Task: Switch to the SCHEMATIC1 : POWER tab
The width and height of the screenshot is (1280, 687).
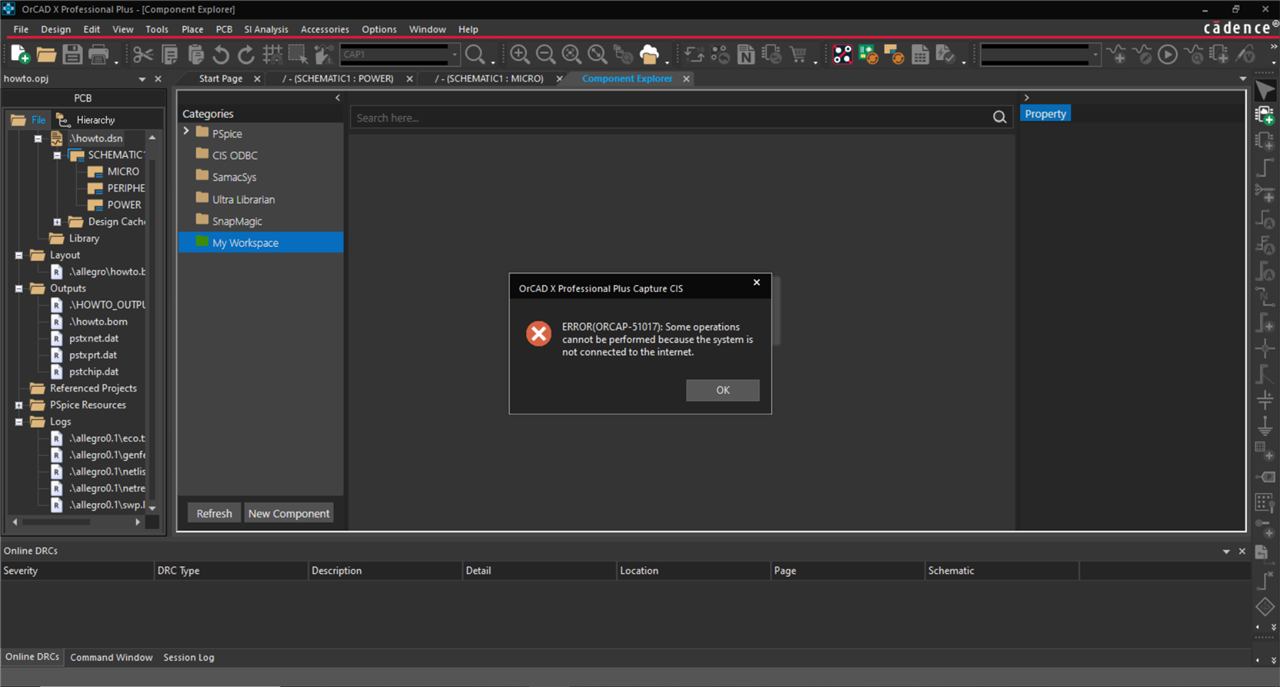Action: [338, 78]
